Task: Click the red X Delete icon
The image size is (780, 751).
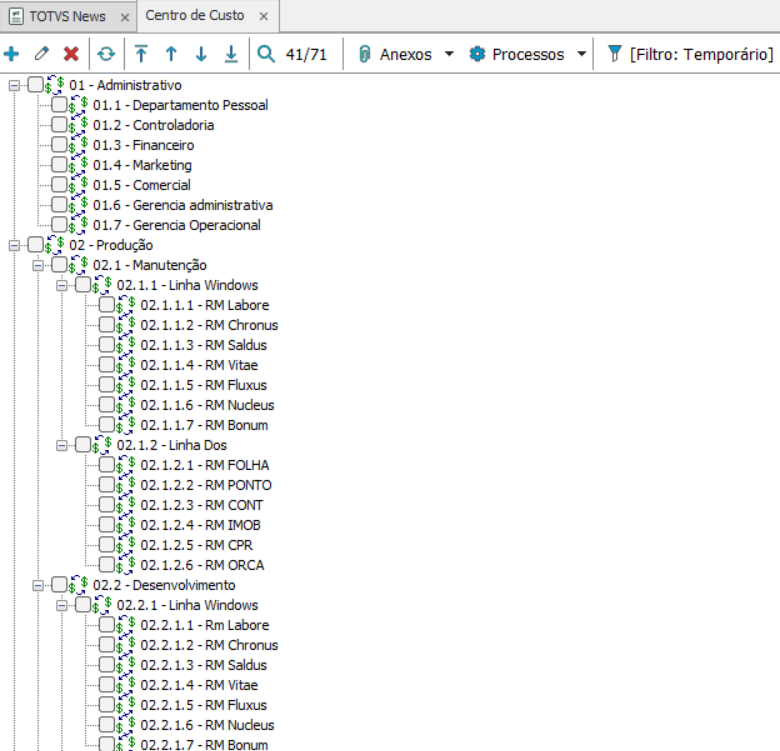Action: (72, 54)
